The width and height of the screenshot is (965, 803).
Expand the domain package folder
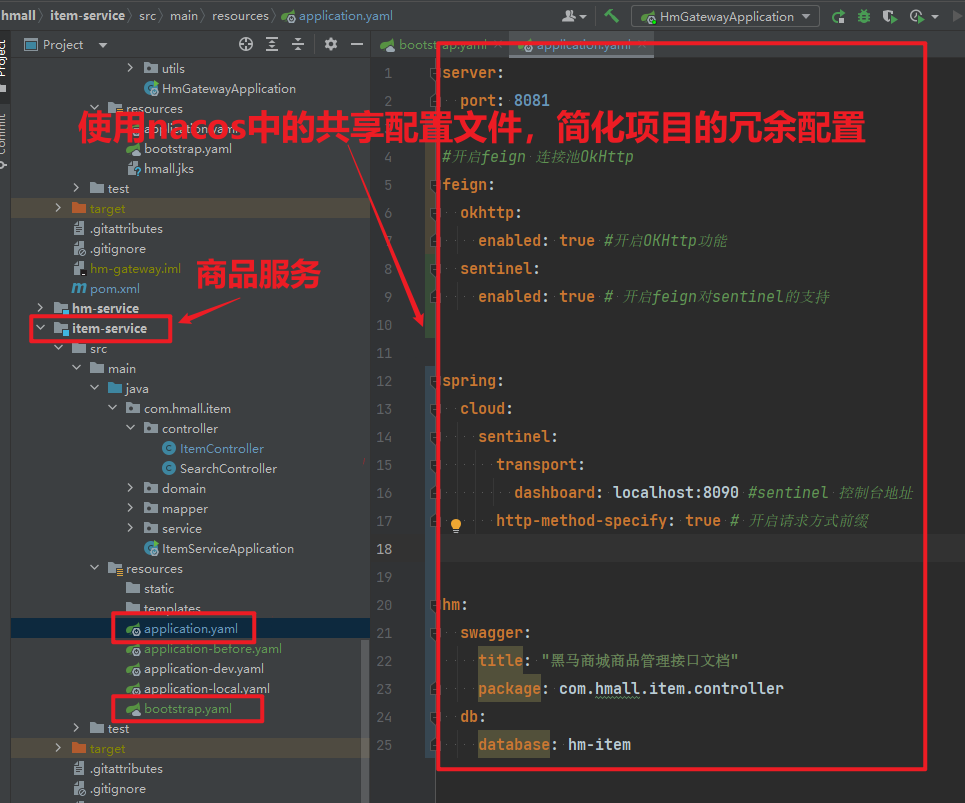pyautogui.click(x=131, y=488)
